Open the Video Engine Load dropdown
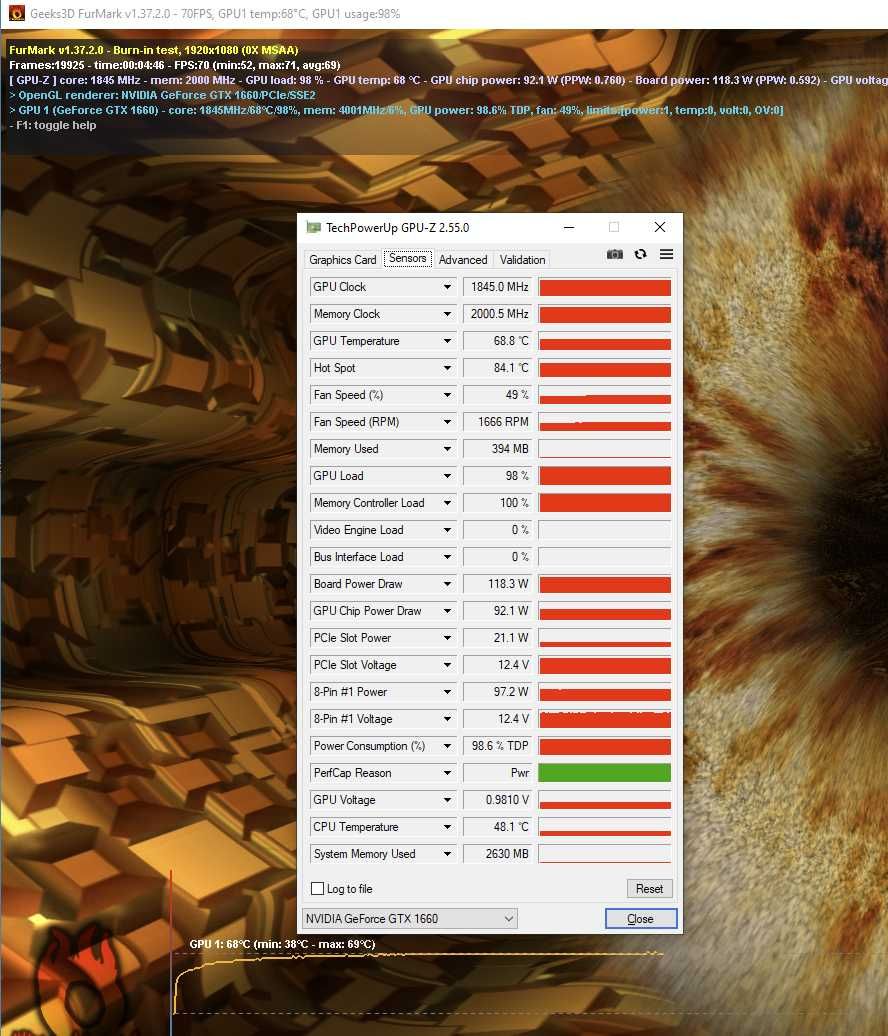This screenshot has height=1036, width=888. [447, 530]
